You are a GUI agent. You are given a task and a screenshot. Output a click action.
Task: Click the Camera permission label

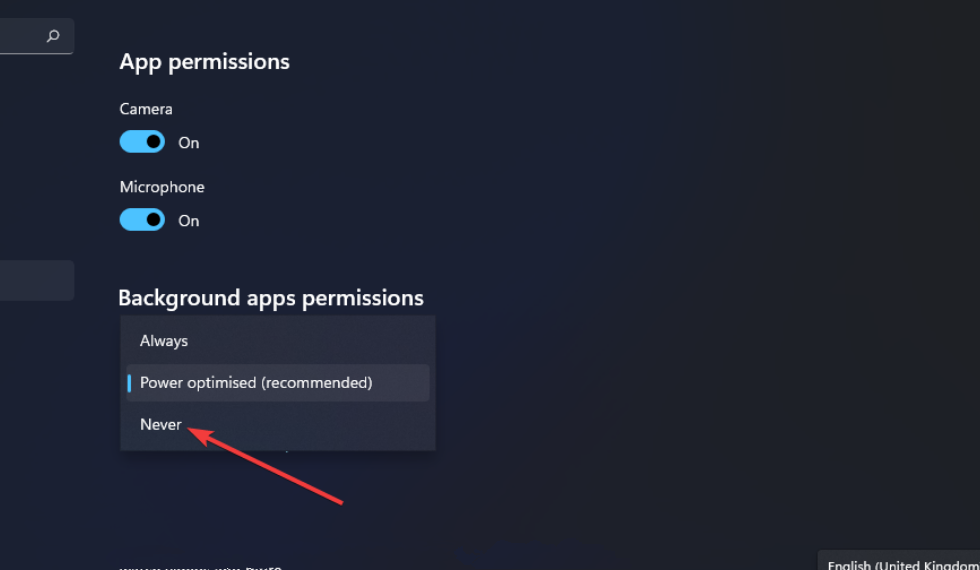tap(146, 109)
